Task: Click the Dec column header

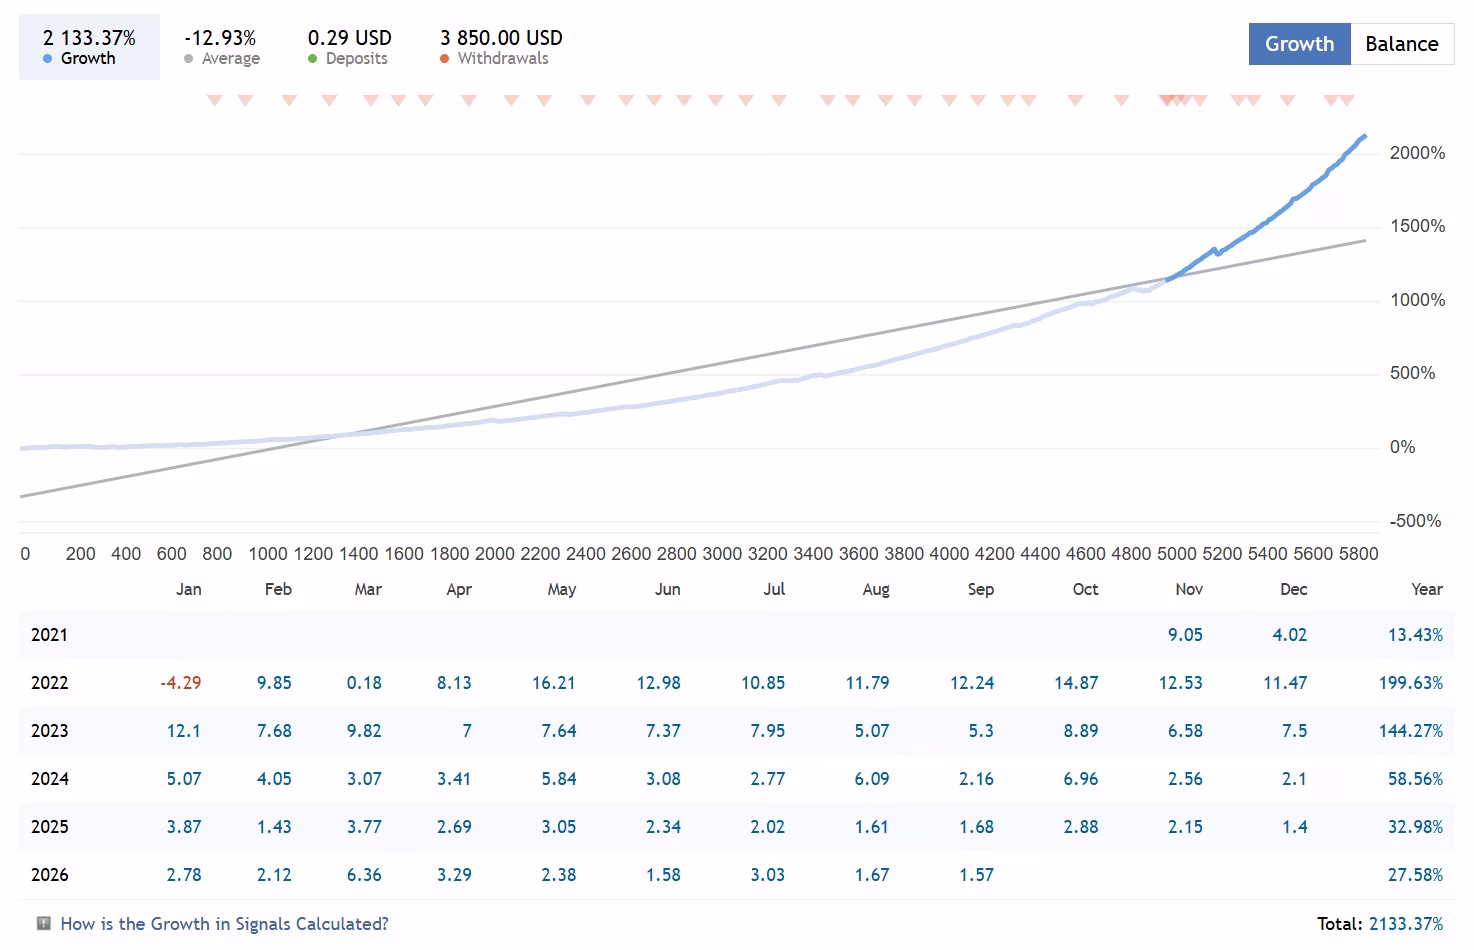Action: (1294, 589)
